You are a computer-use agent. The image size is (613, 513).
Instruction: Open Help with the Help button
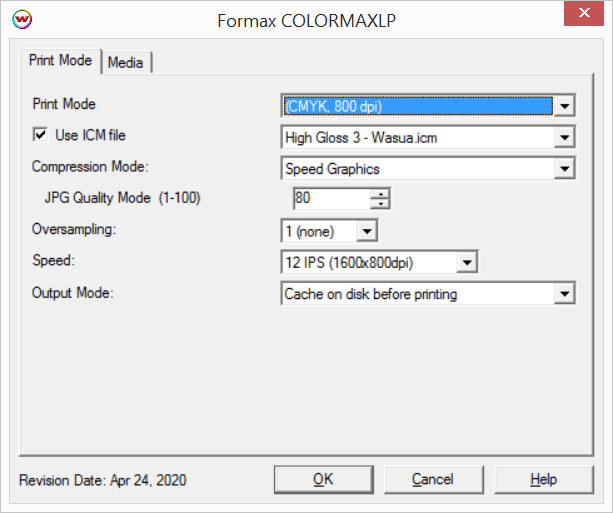[543, 479]
